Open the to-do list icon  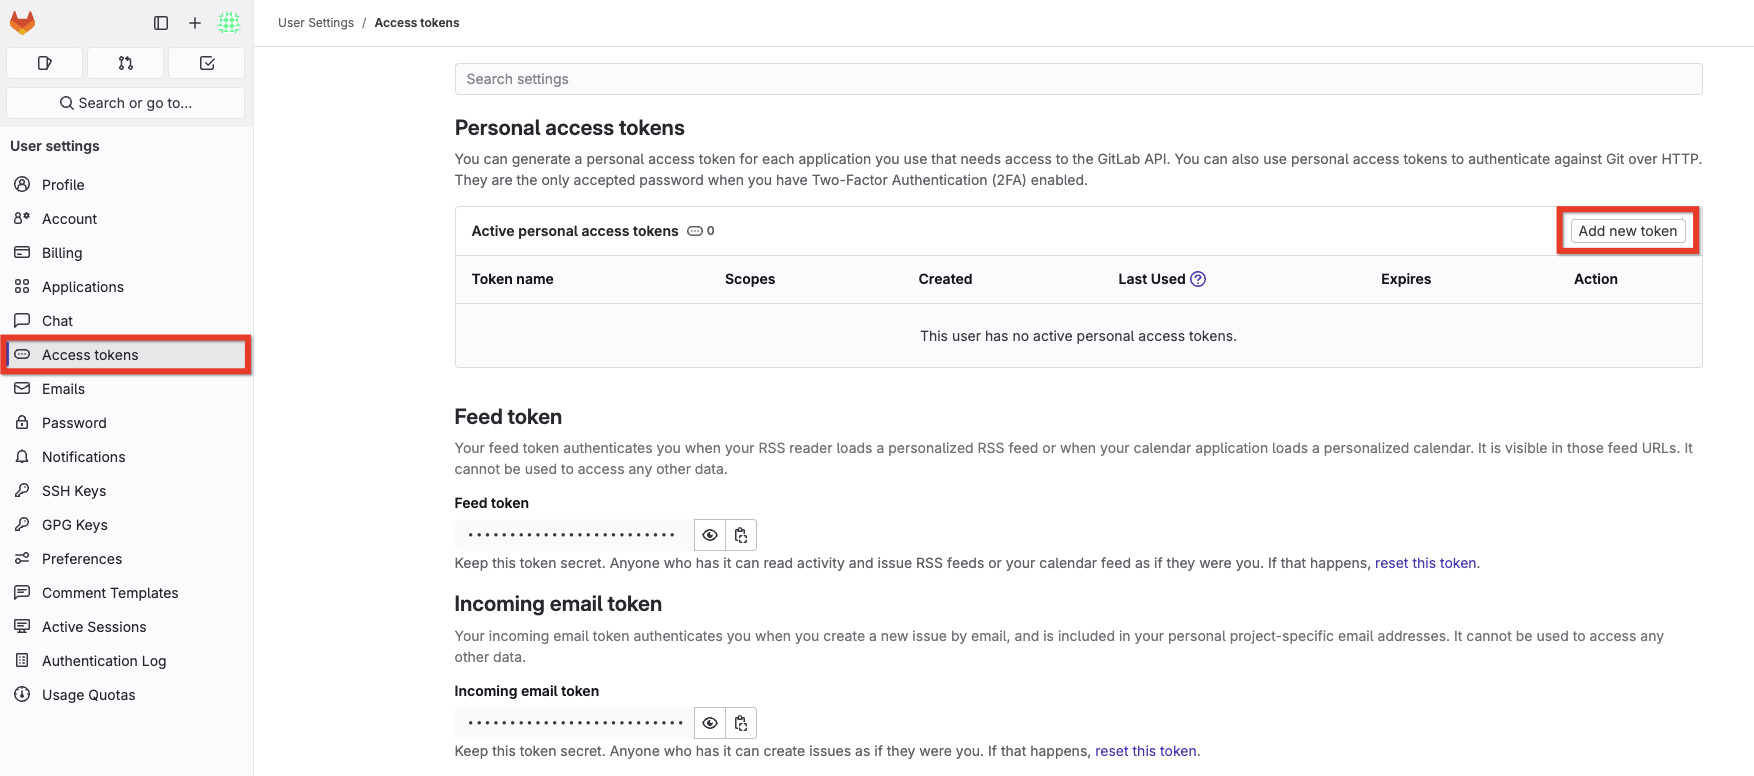(207, 63)
